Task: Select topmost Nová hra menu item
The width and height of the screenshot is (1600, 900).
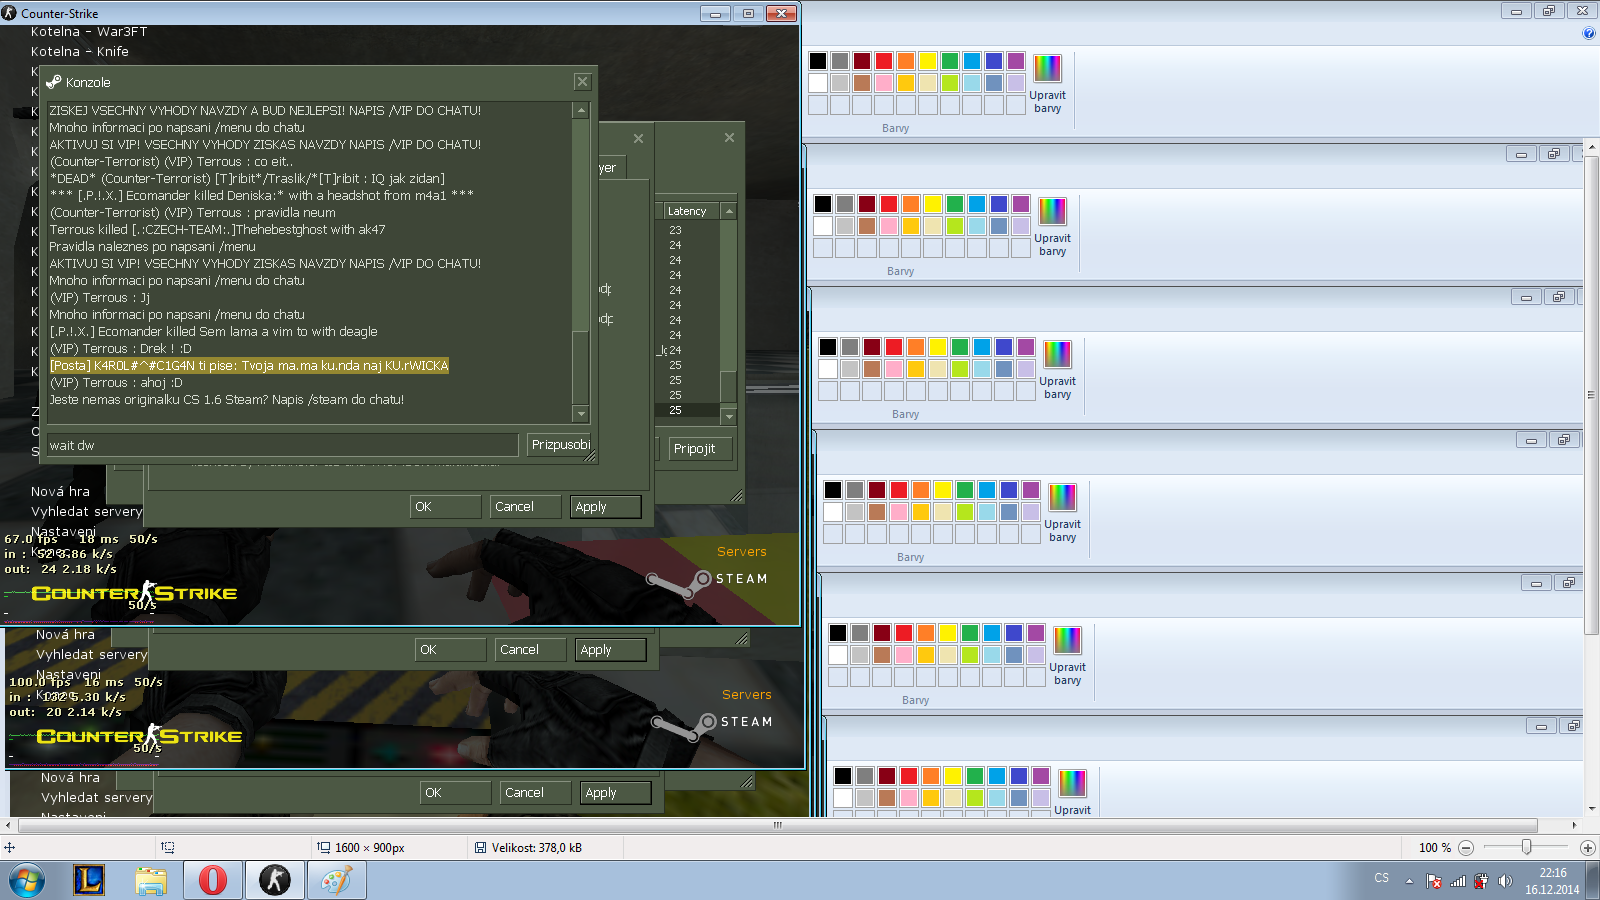Action: (60, 491)
